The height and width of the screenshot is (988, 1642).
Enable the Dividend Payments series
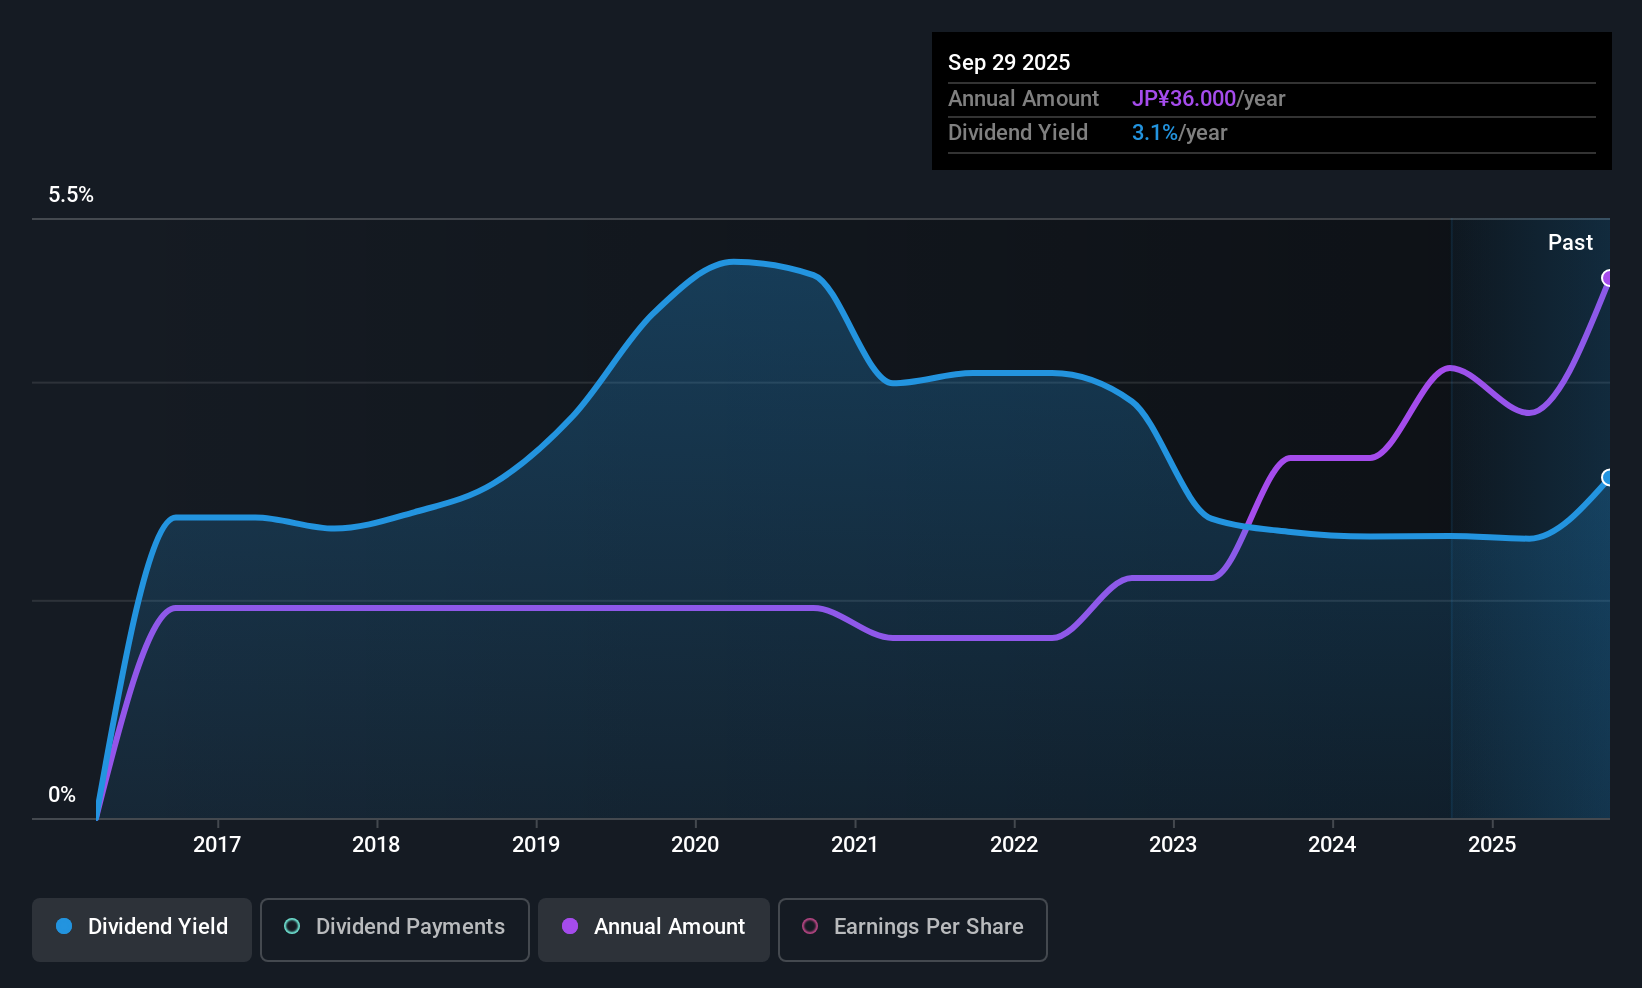pos(395,929)
